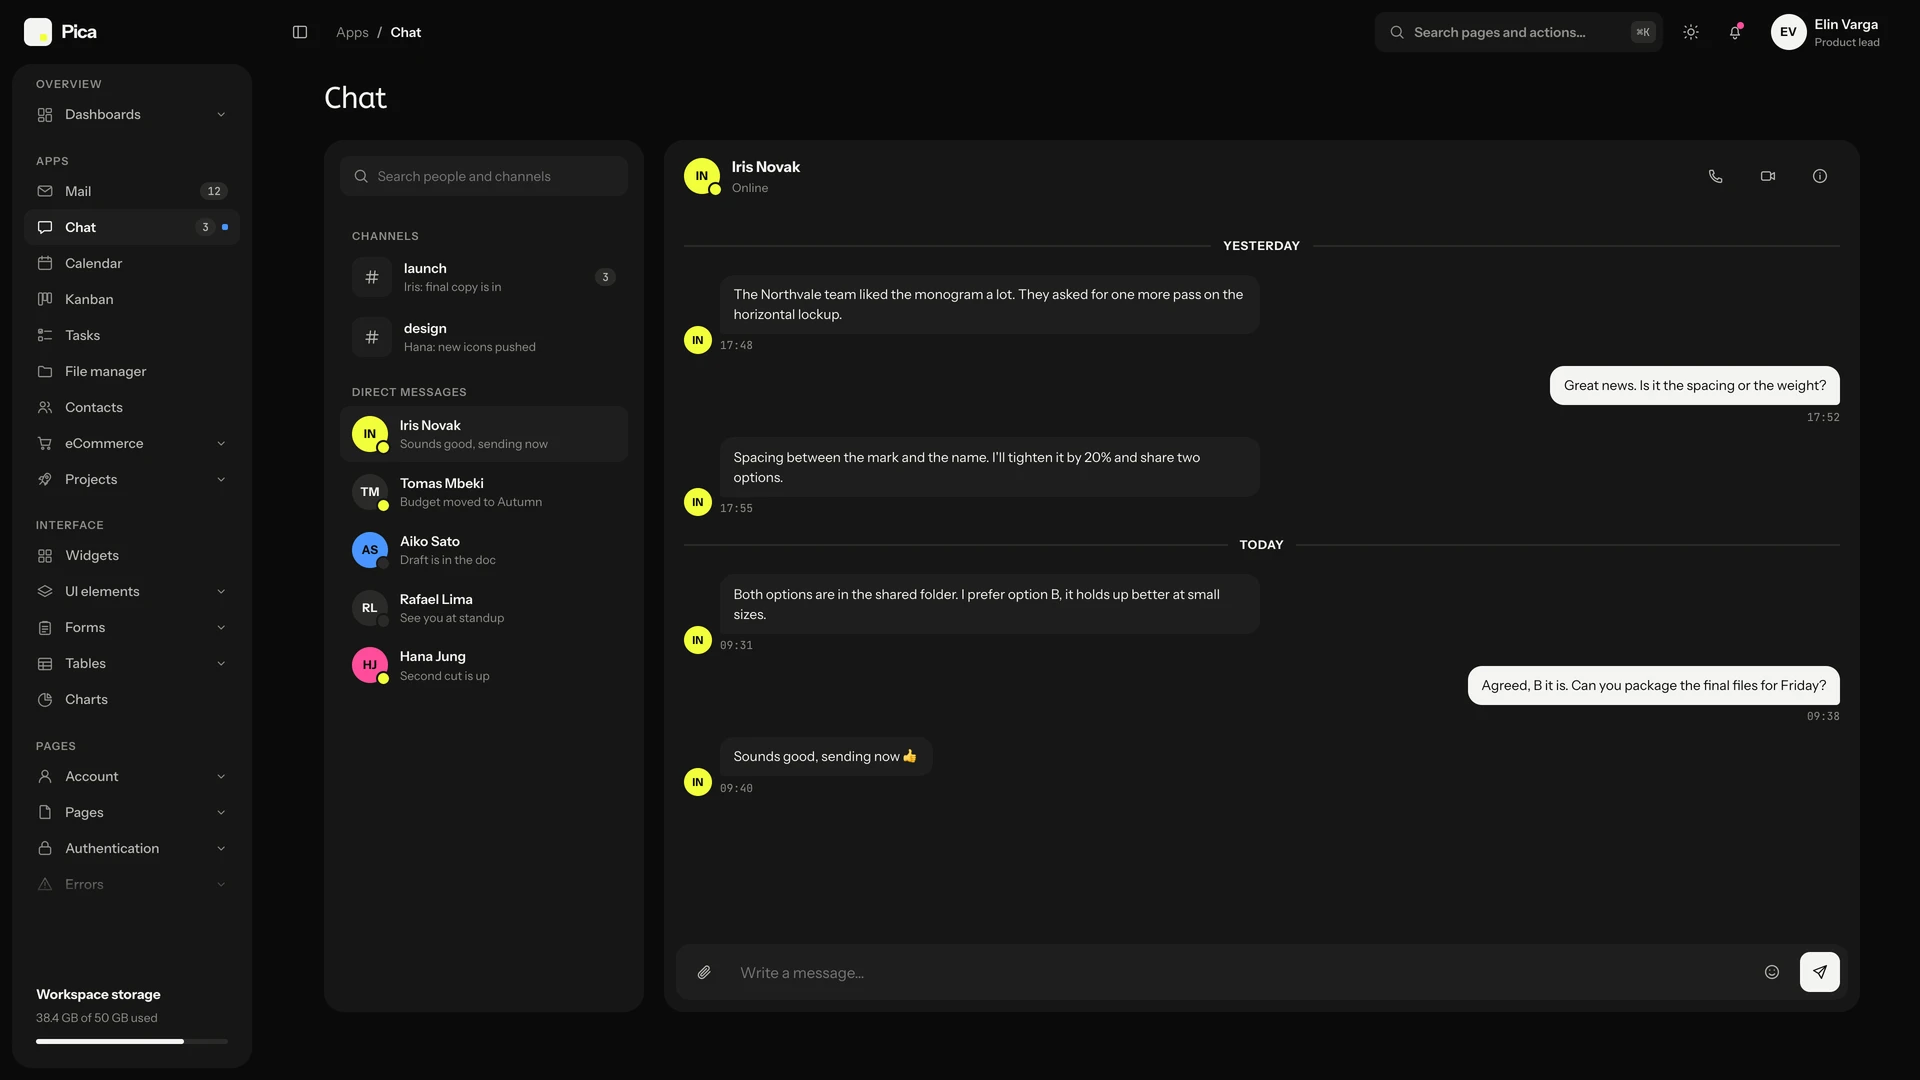Viewport: 1920px width, 1080px height.
Task: Click the Apps breadcrumb link
Action: pyautogui.click(x=352, y=32)
